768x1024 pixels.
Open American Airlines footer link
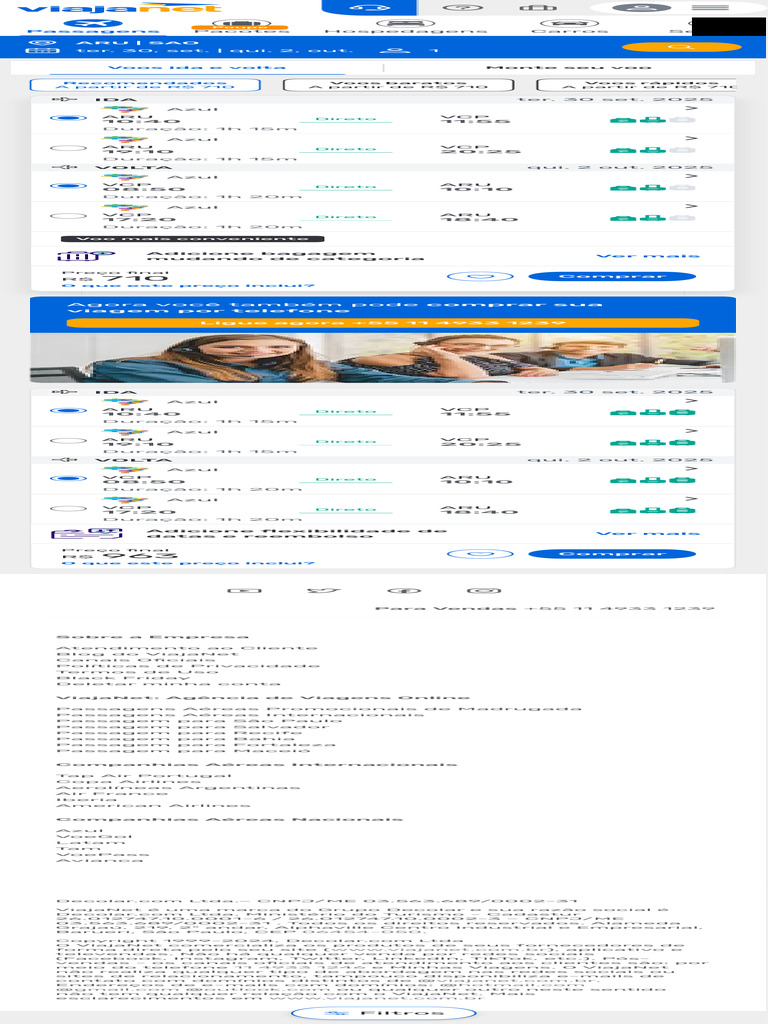tap(153, 806)
